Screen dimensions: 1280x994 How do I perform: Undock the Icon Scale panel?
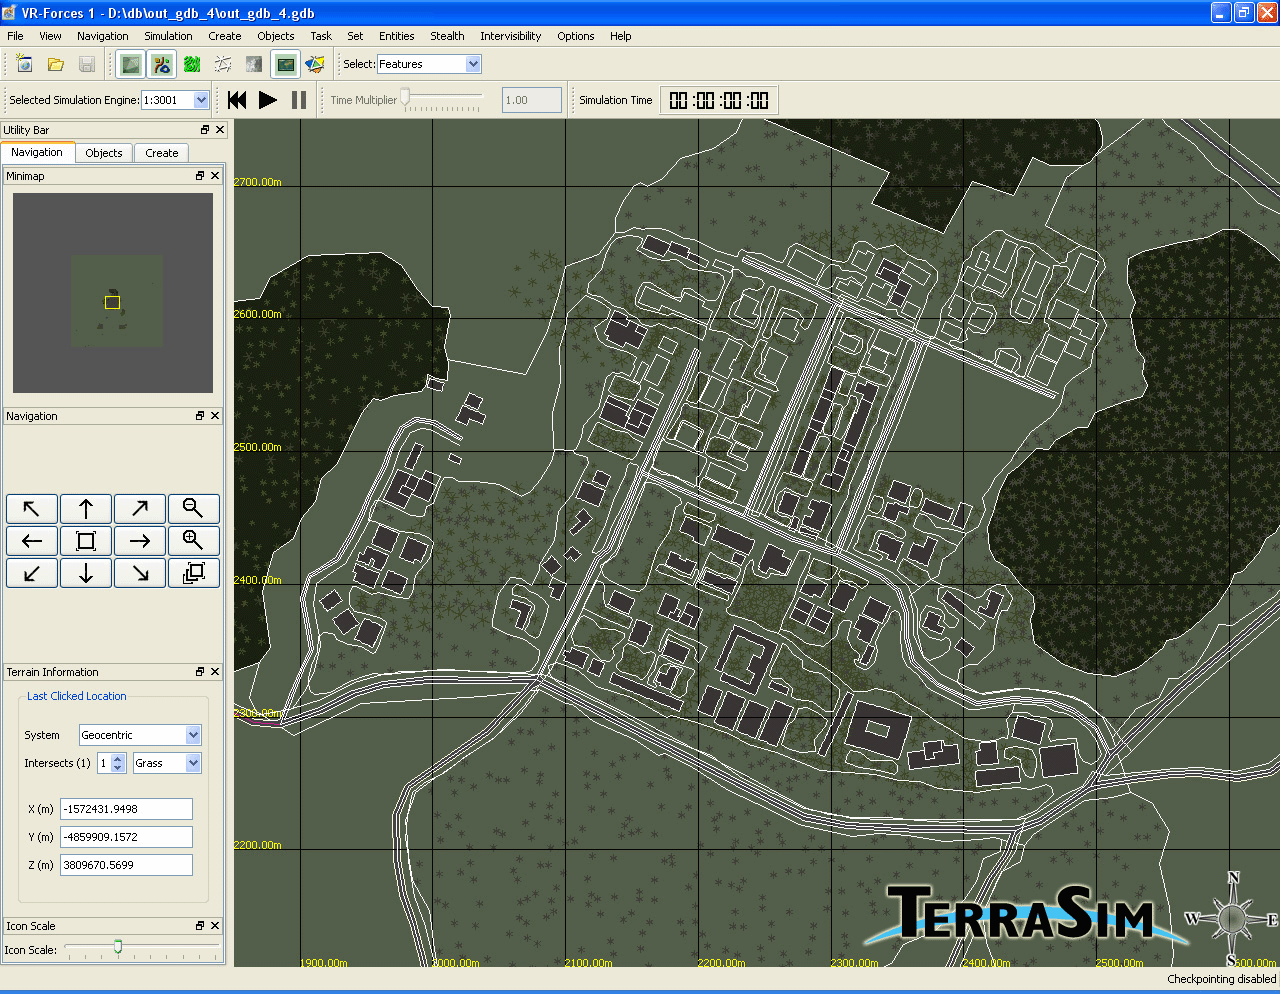click(x=200, y=926)
